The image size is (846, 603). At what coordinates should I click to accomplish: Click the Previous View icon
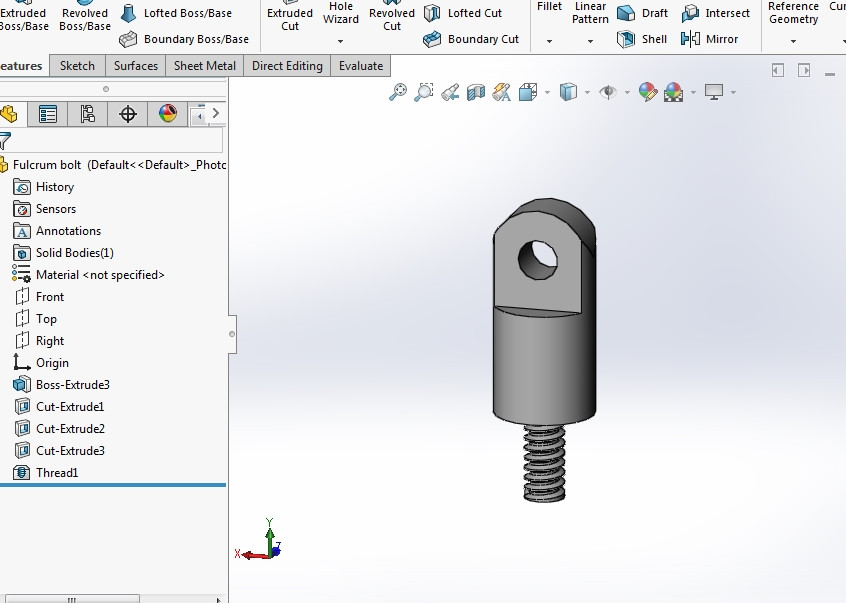[x=449, y=92]
